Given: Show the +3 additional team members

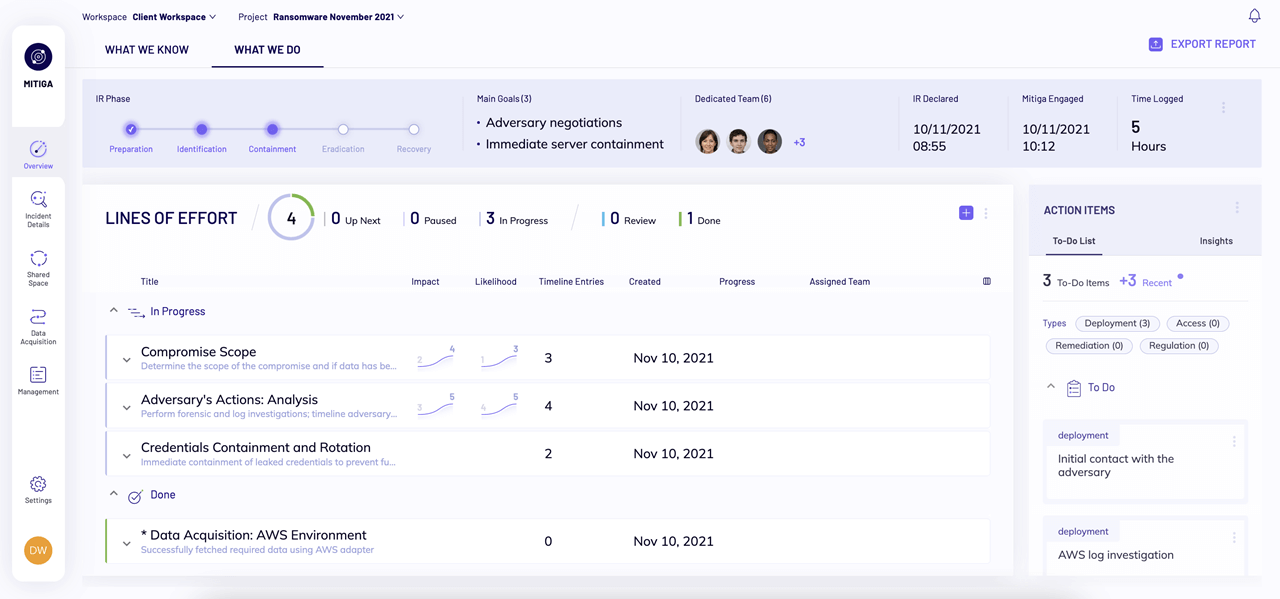Looking at the screenshot, I should point(799,142).
